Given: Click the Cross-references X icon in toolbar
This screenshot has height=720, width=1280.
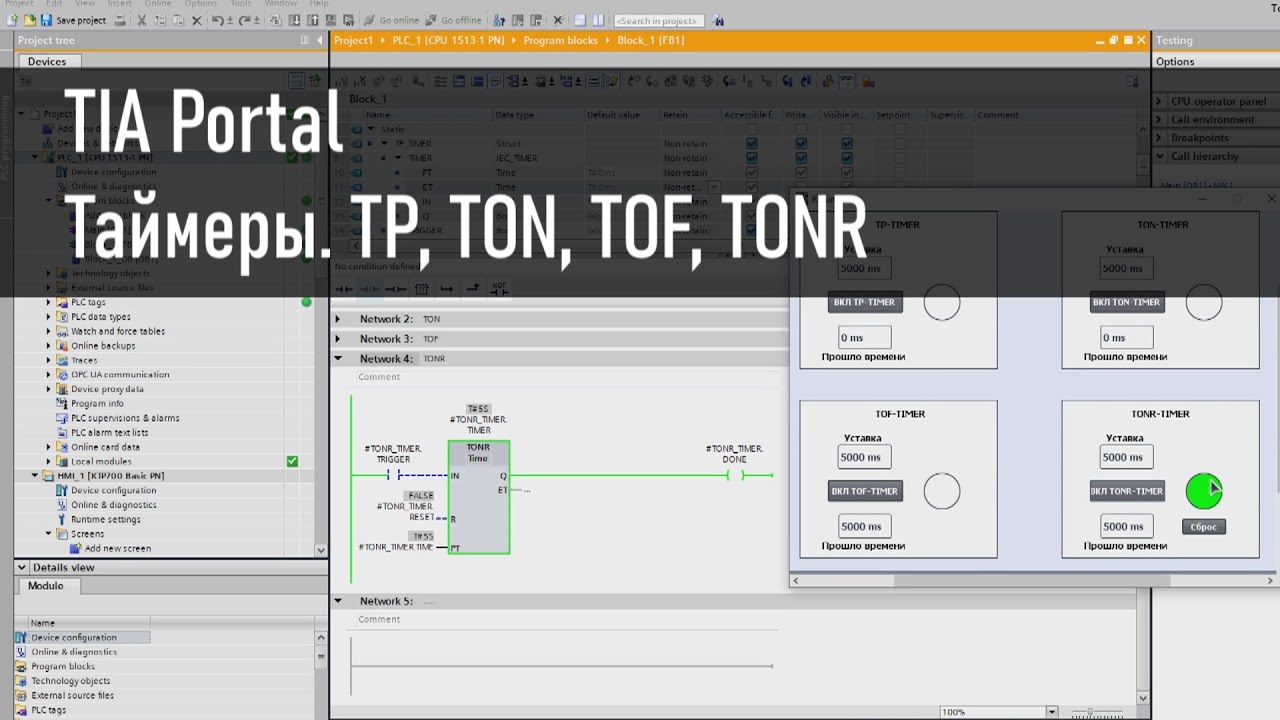Looking at the screenshot, I should tap(557, 20).
